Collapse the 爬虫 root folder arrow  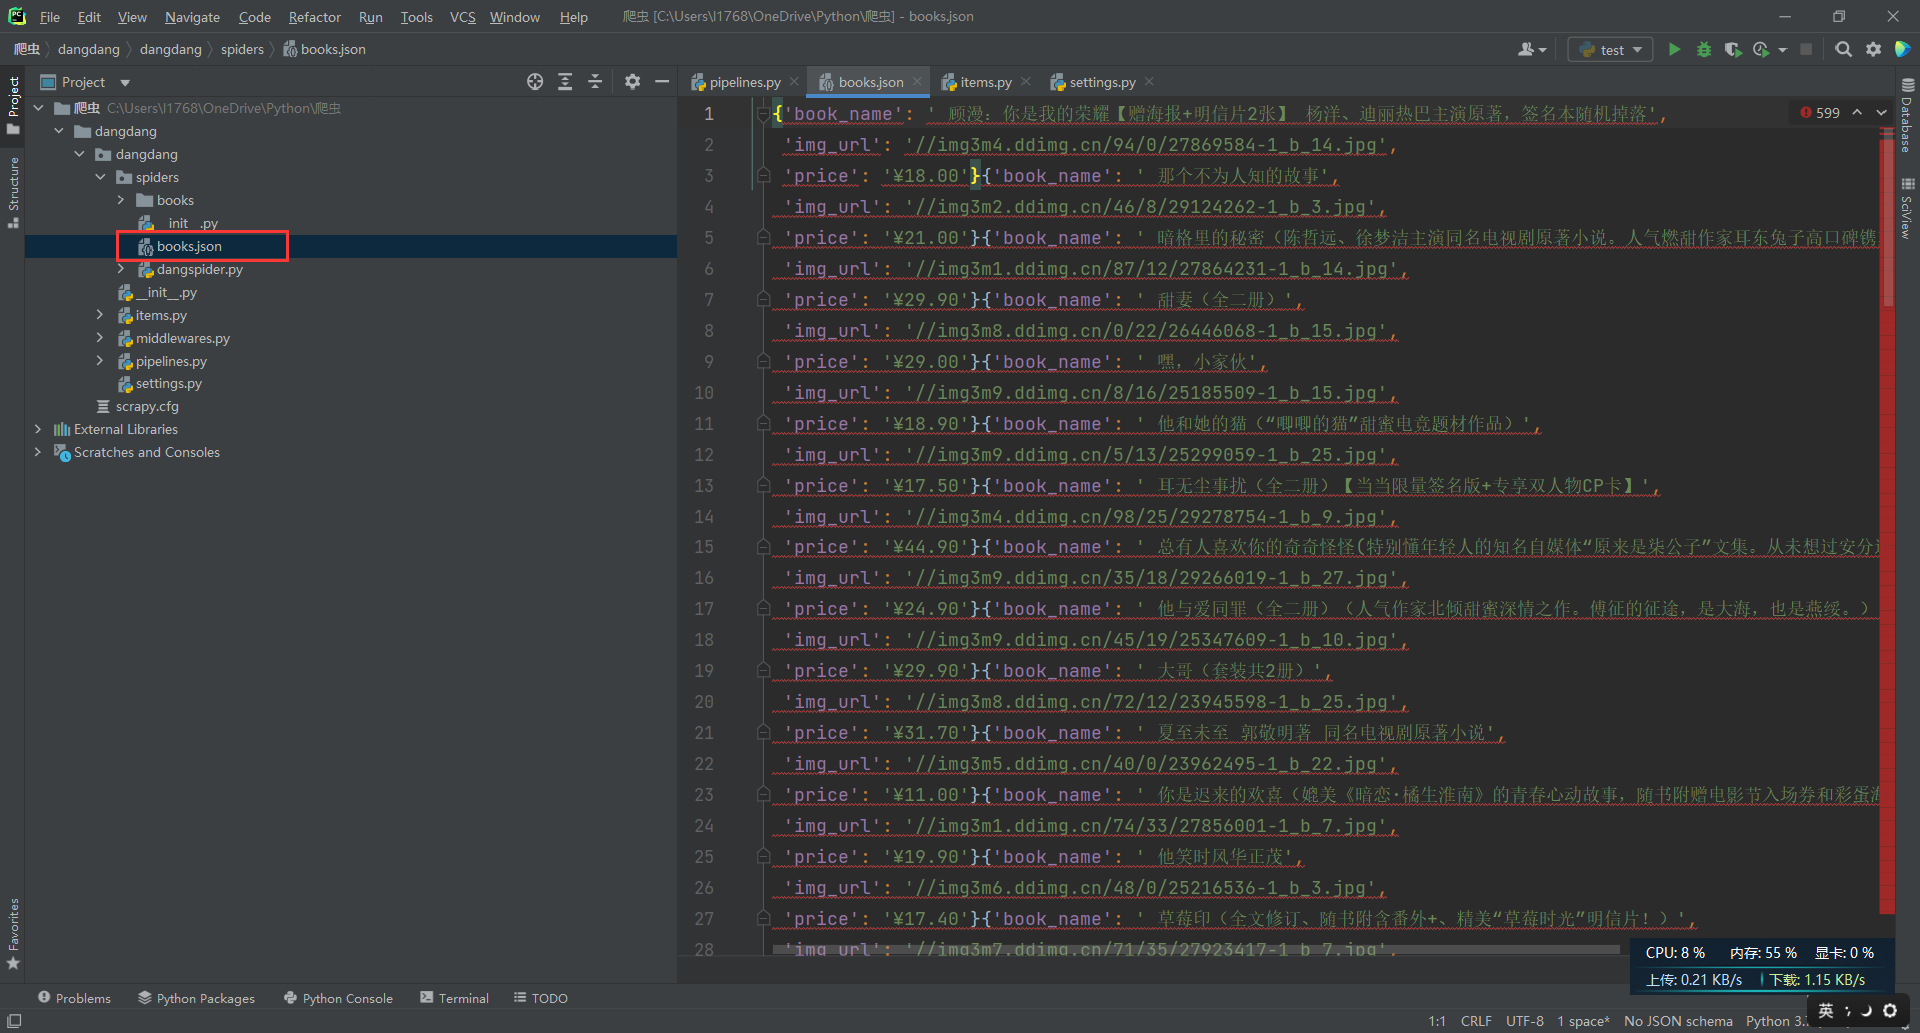coord(38,108)
